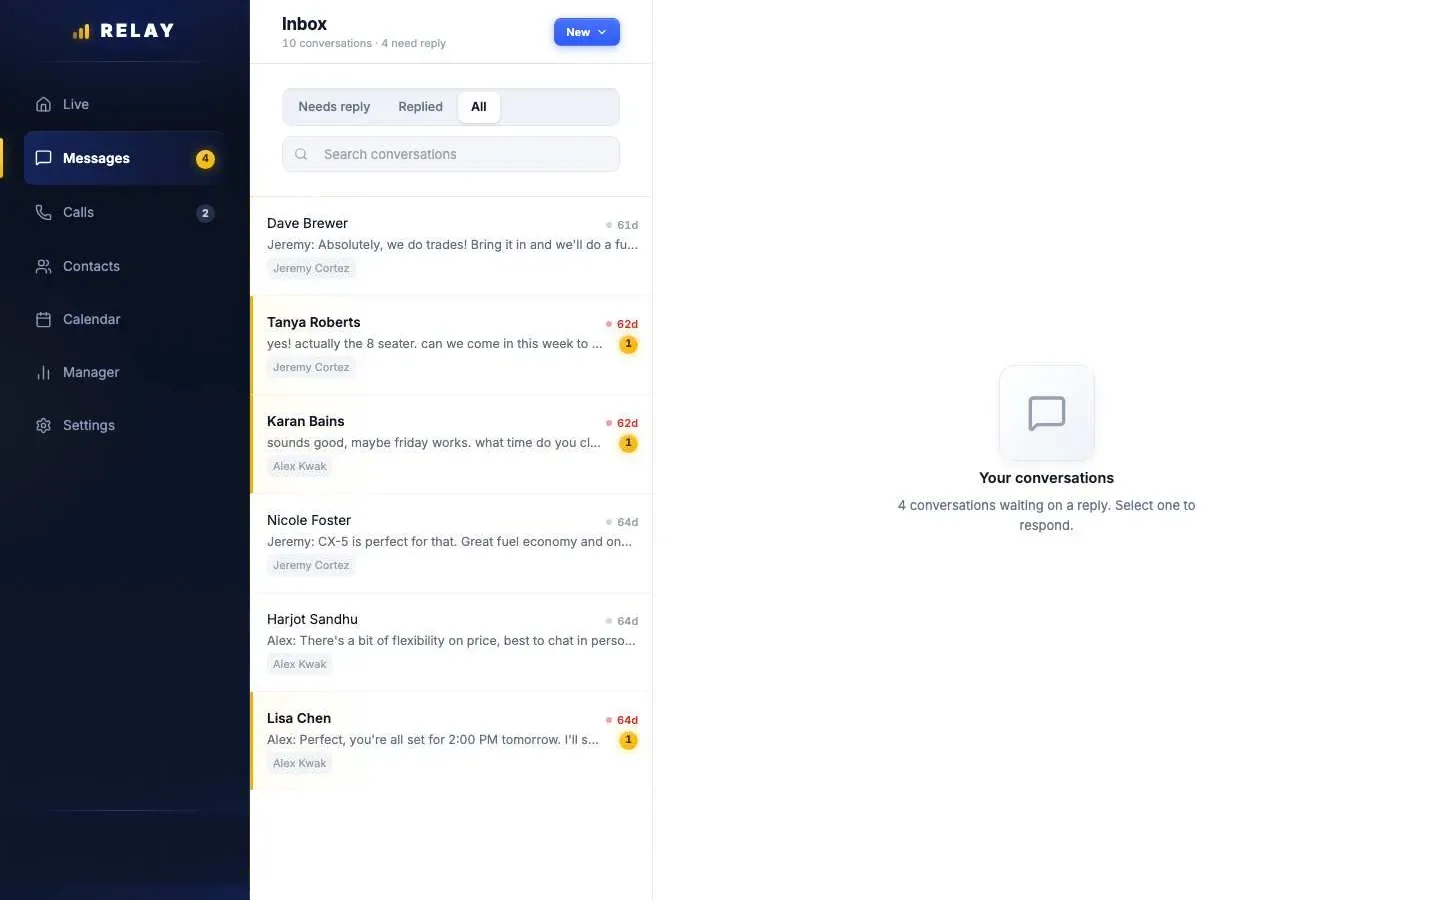Click Jeremy Cortez tag under Dave Brewer
Screen dimensions: 1440x900
(311, 268)
